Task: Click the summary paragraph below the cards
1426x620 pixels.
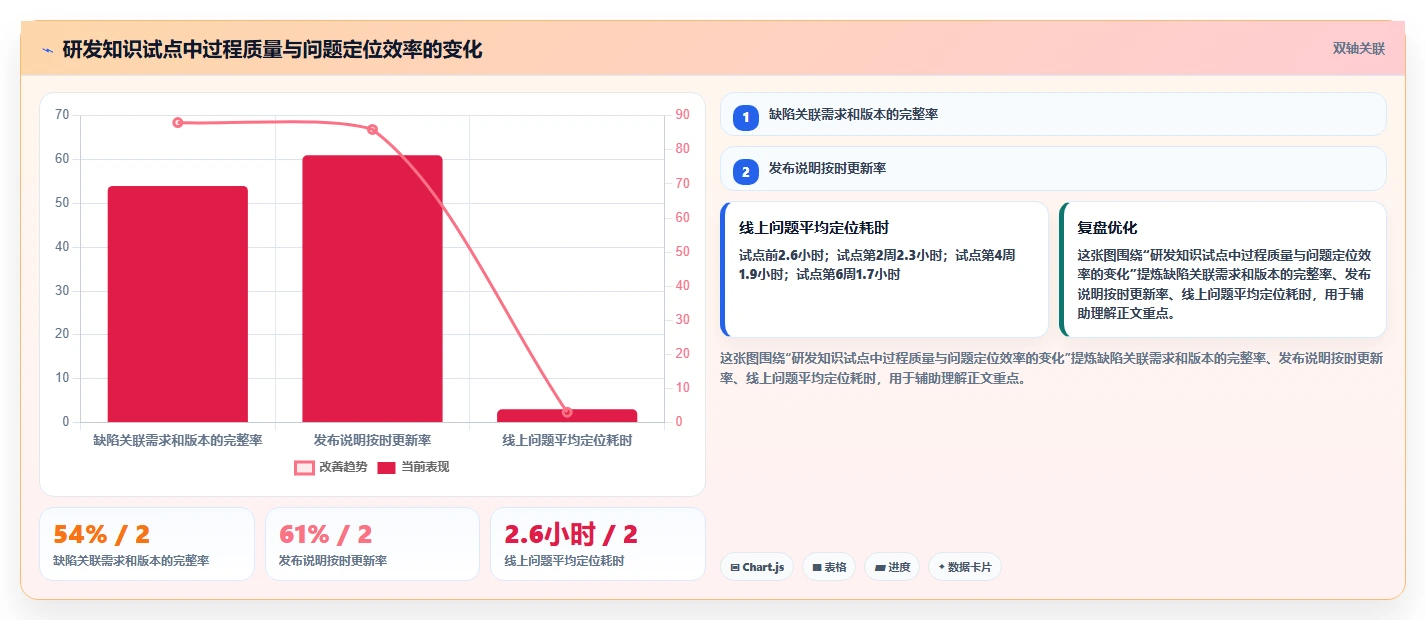Action: pyautogui.click(x=1051, y=368)
